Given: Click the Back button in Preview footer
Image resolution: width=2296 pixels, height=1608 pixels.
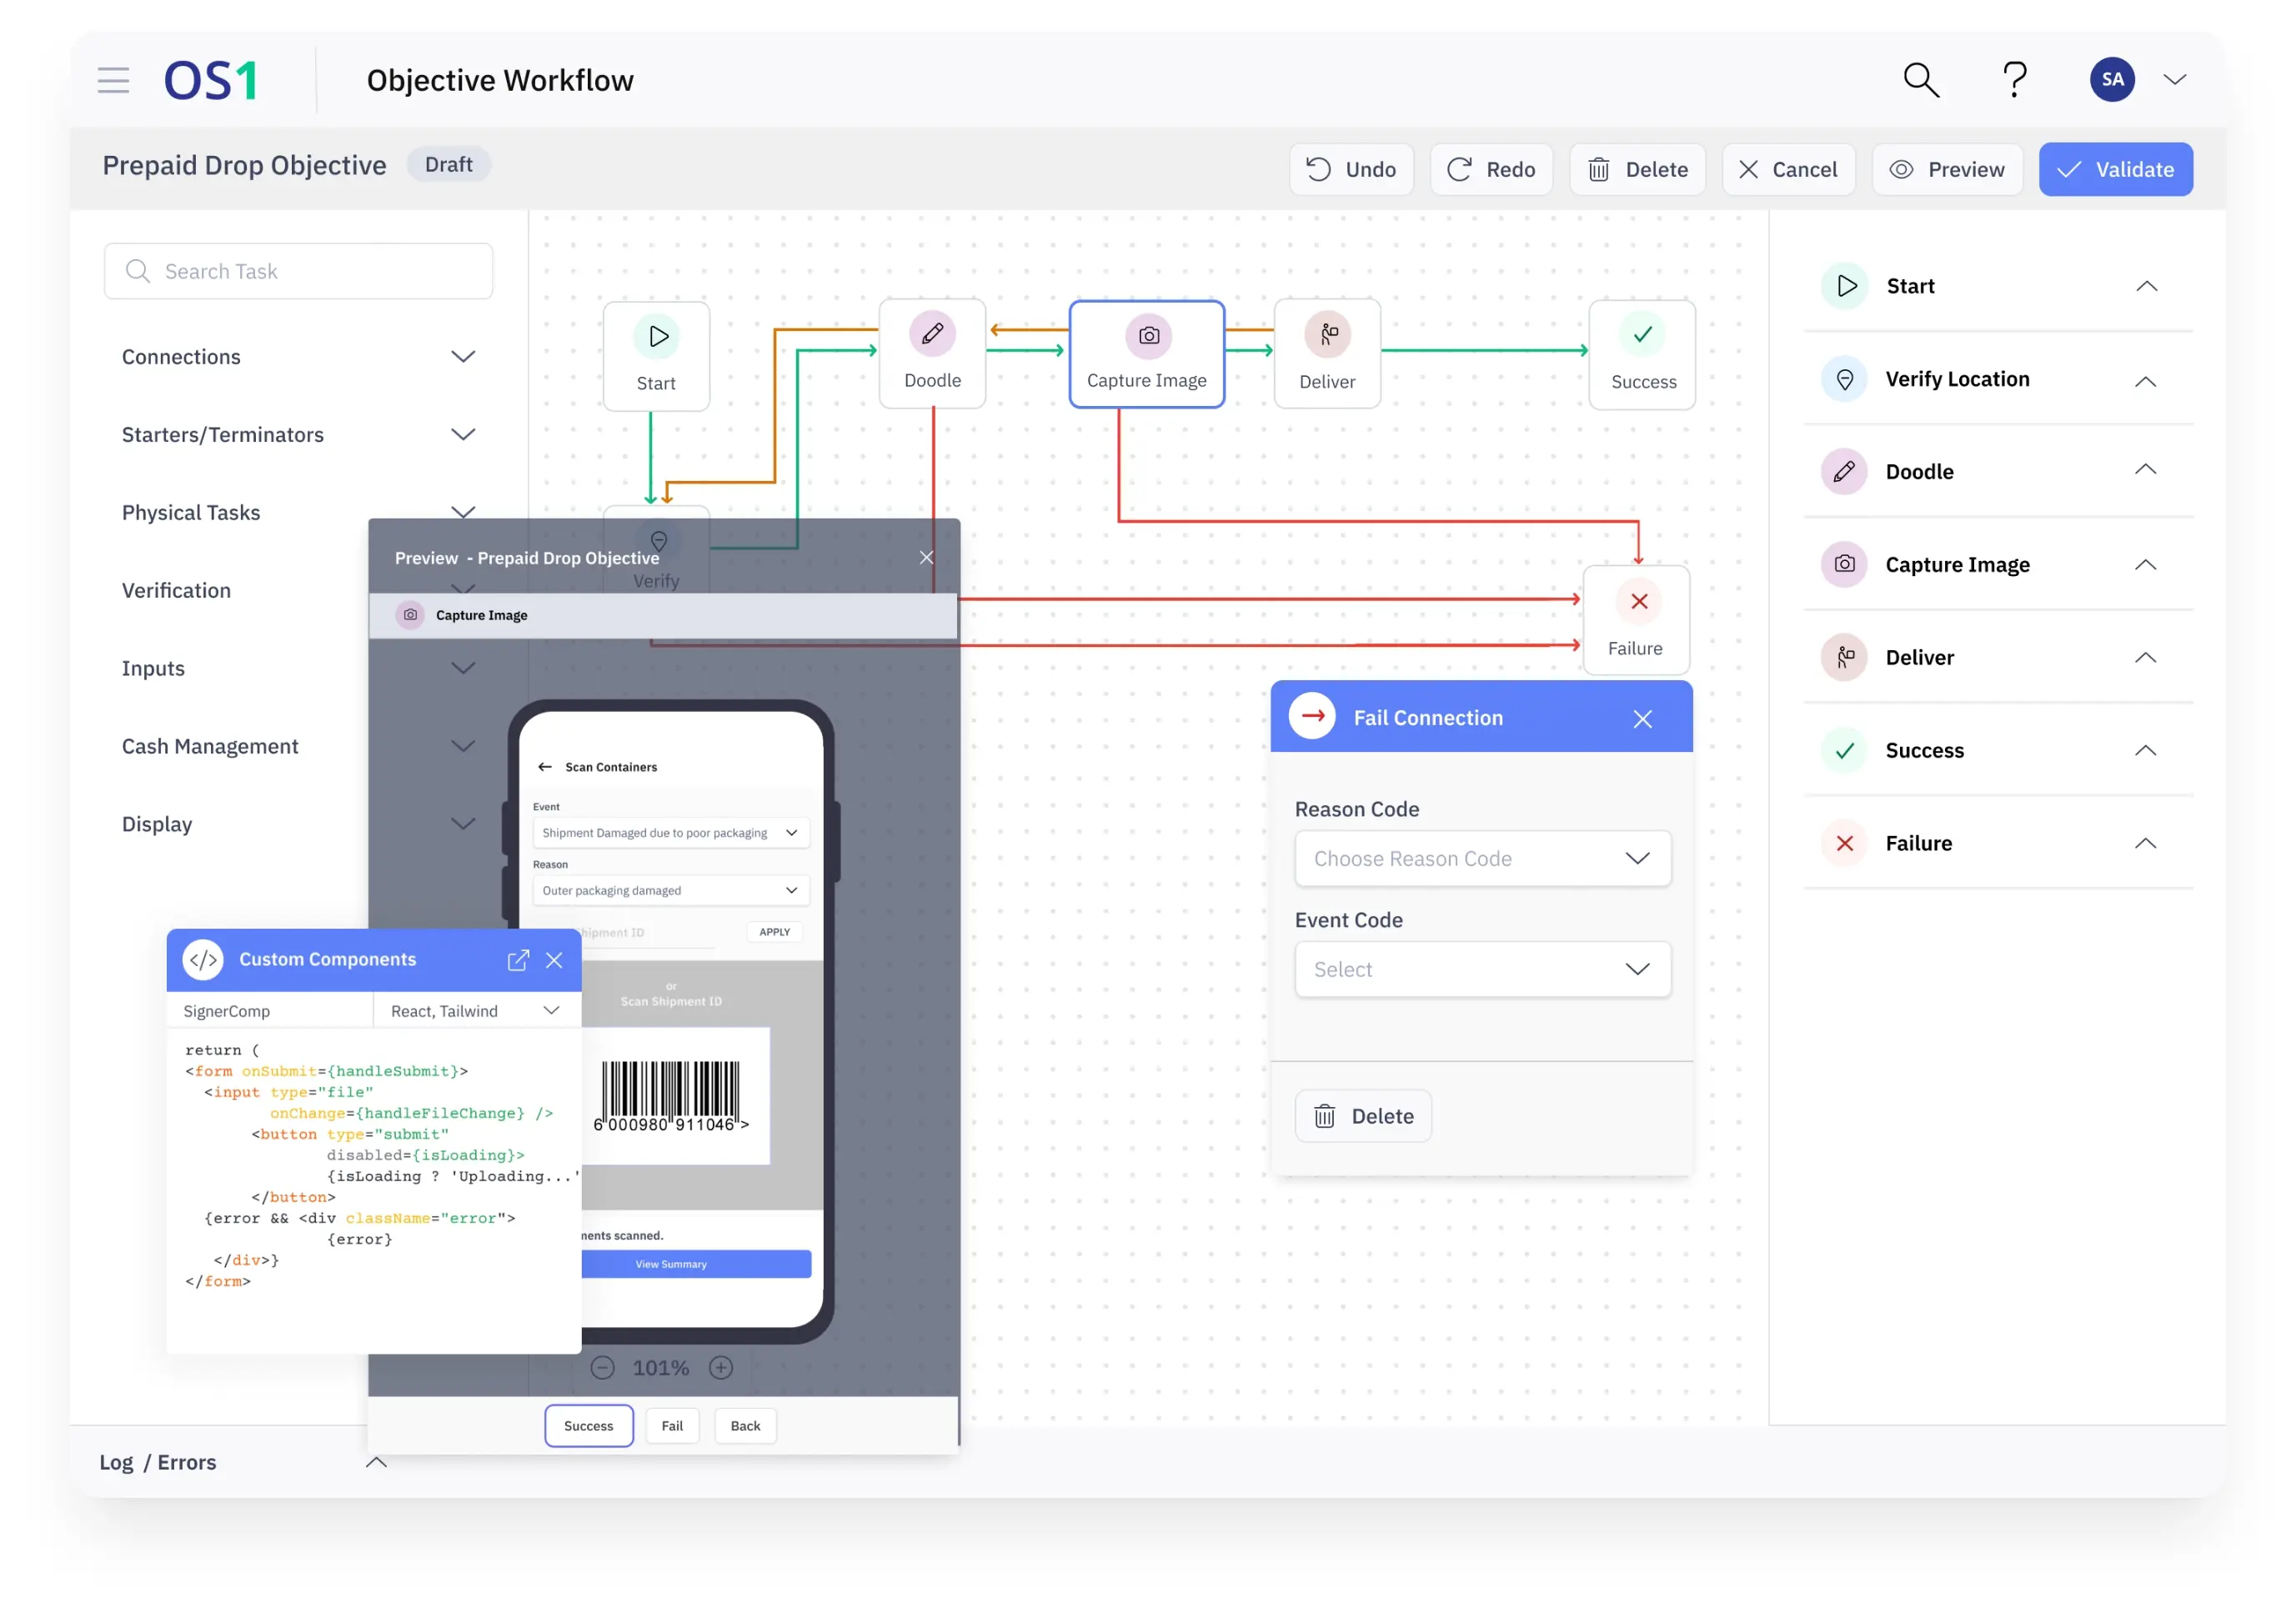Looking at the screenshot, I should point(745,1425).
